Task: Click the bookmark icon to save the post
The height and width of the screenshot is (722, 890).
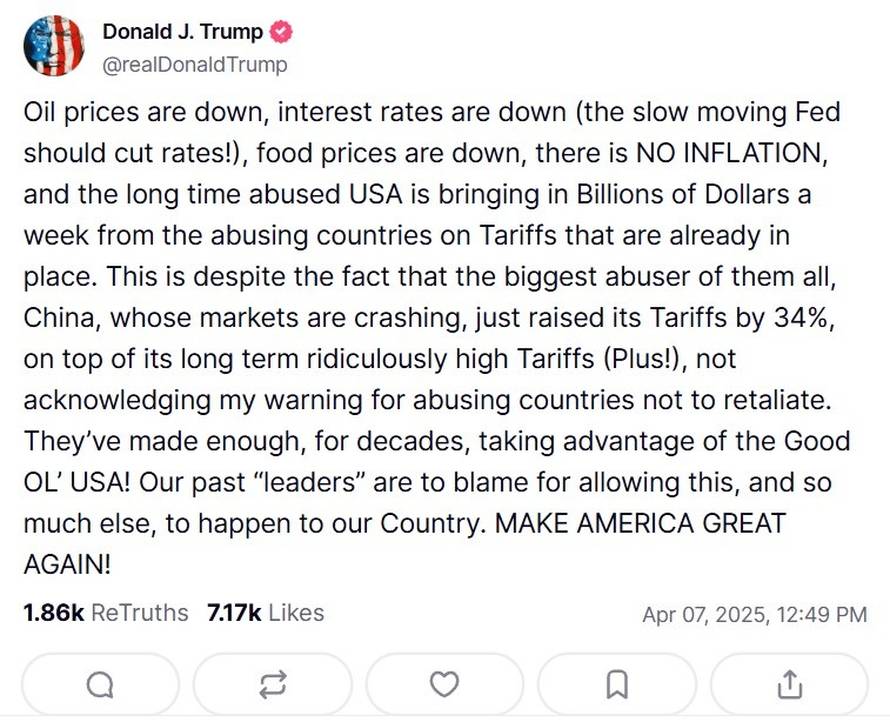Action: click(618, 685)
